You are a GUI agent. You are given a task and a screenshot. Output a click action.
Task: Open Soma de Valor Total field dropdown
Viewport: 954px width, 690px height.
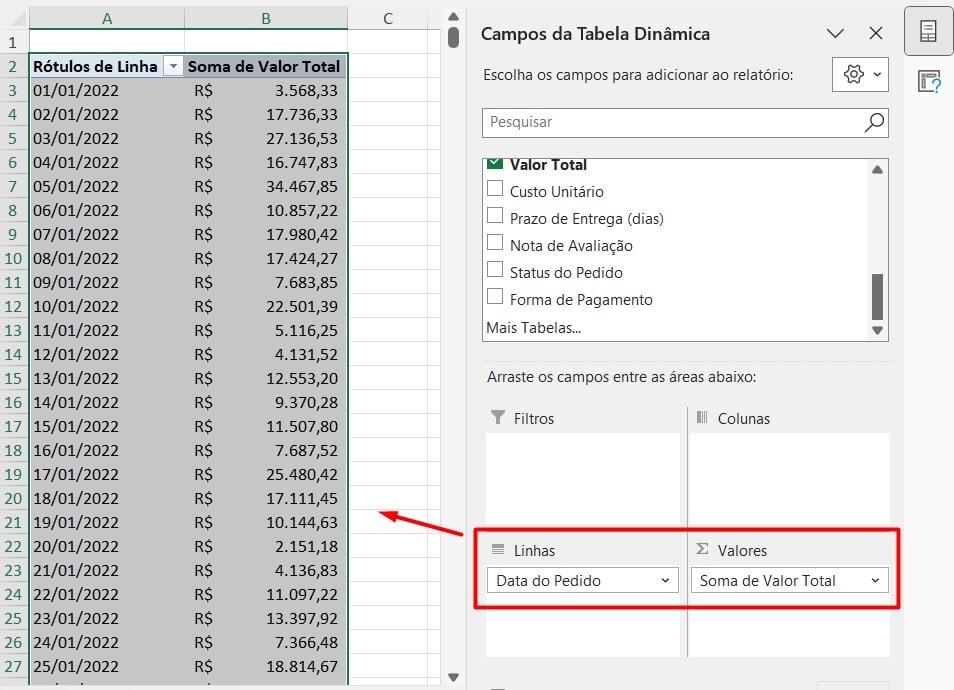875,581
